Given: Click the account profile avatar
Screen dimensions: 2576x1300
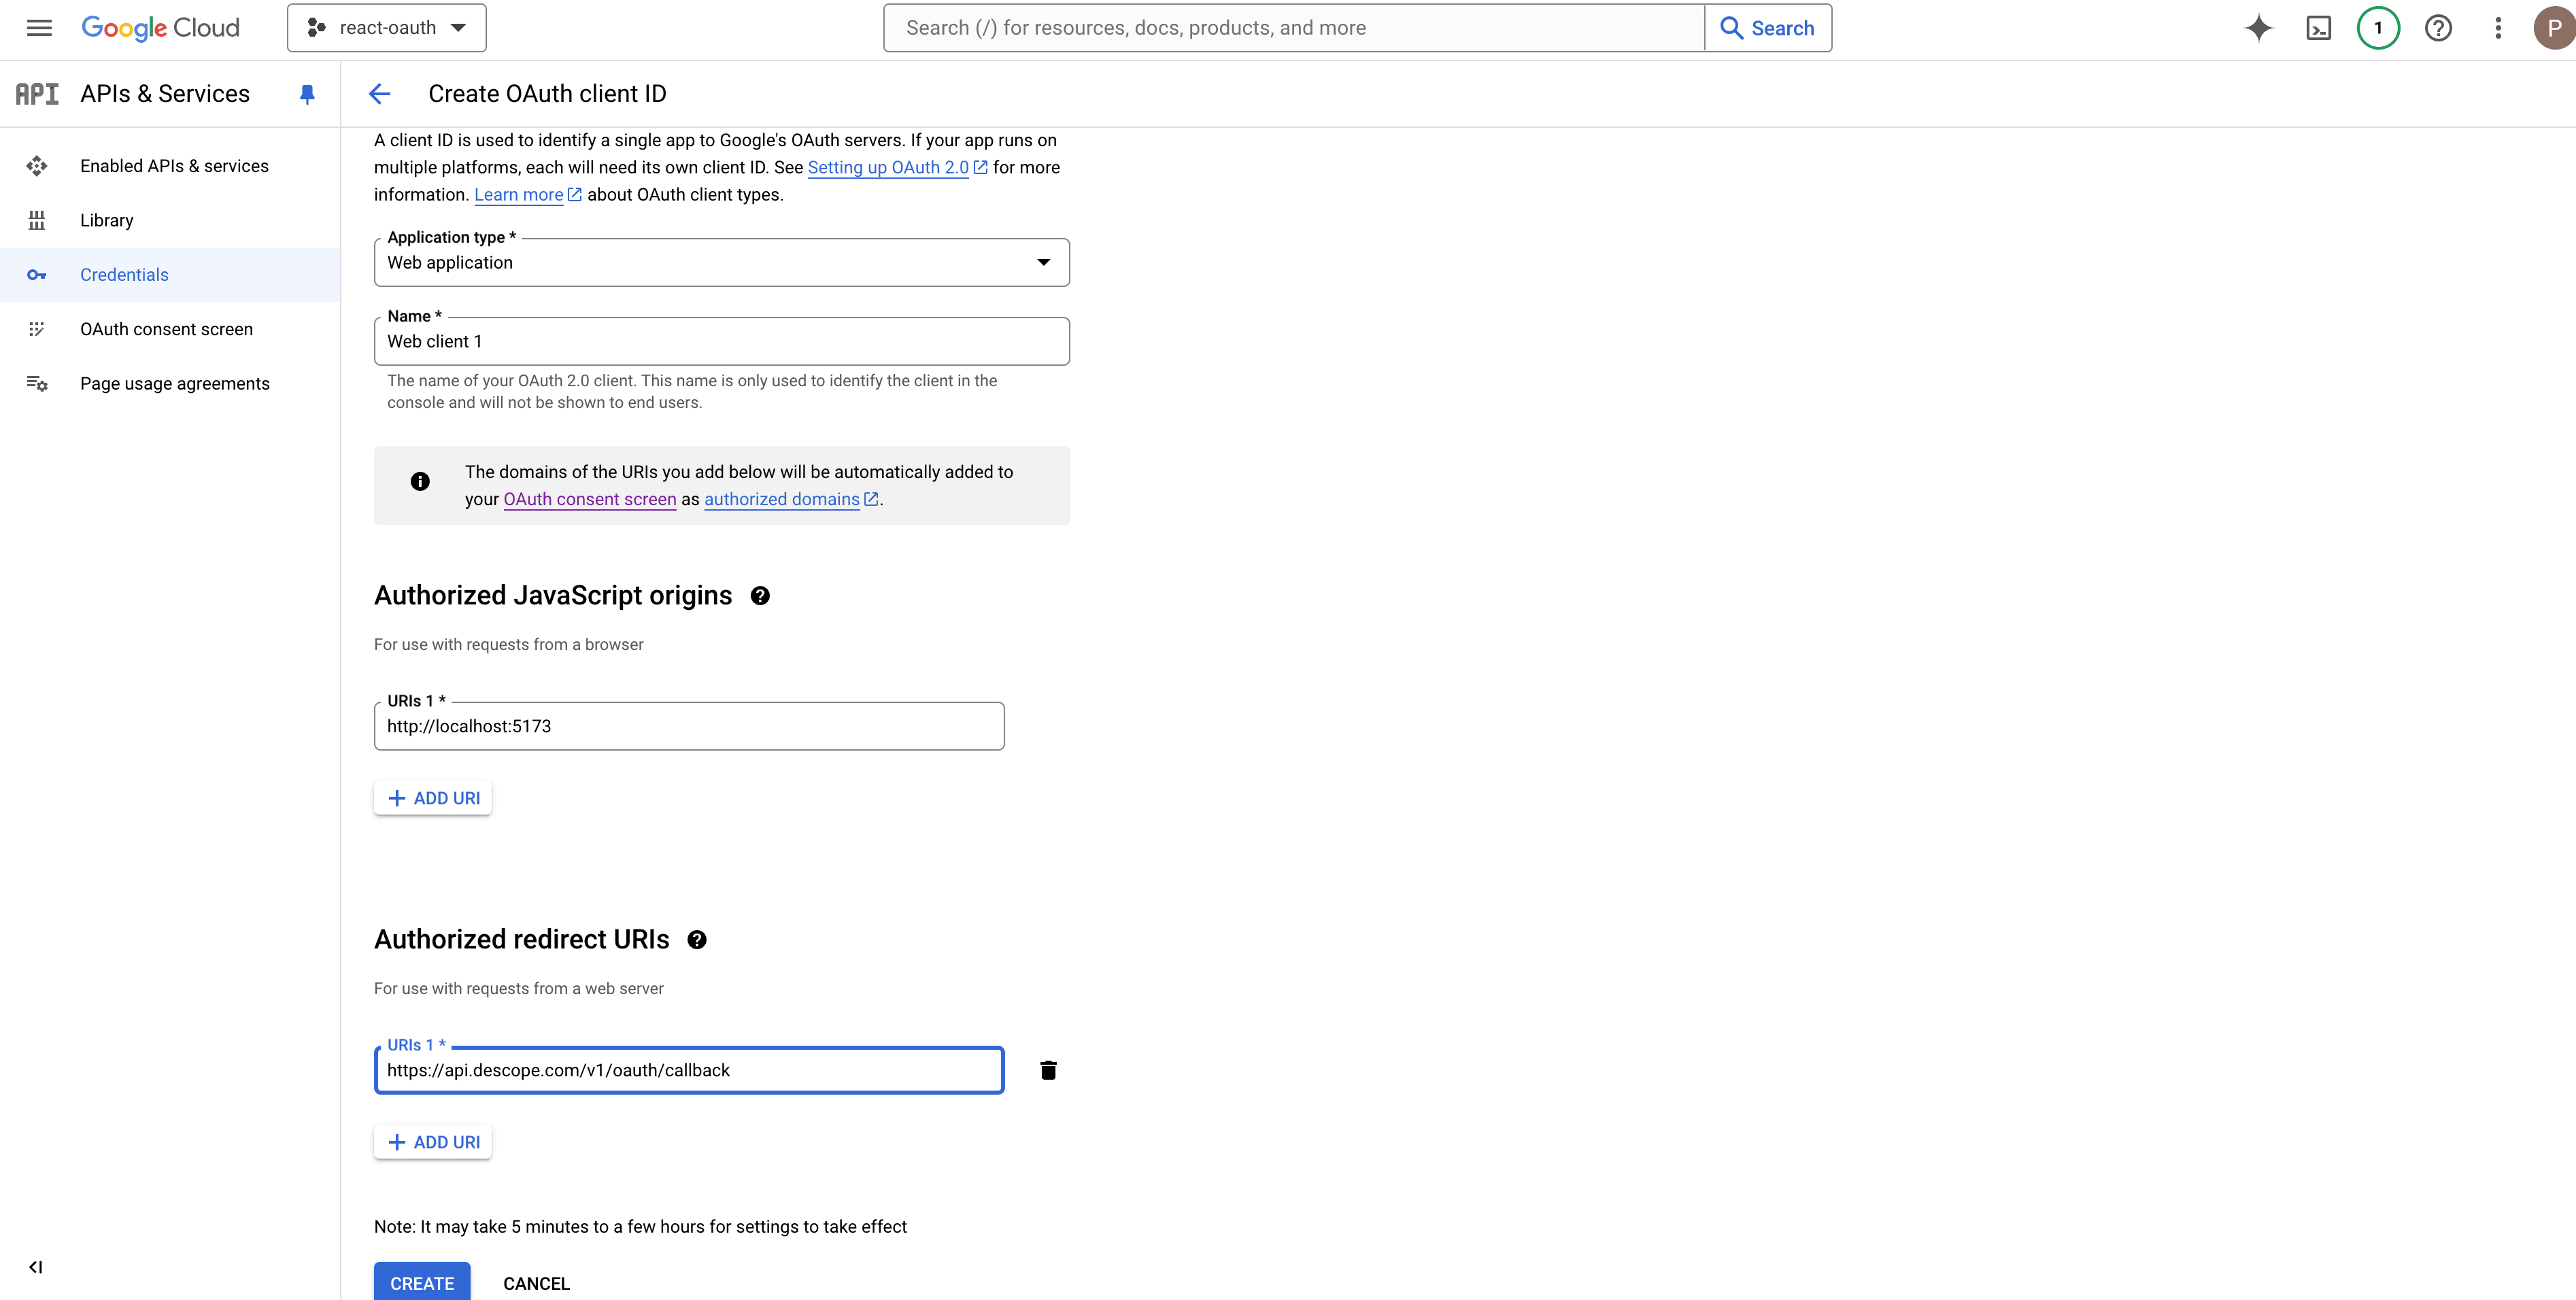Looking at the screenshot, I should click(2552, 28).
